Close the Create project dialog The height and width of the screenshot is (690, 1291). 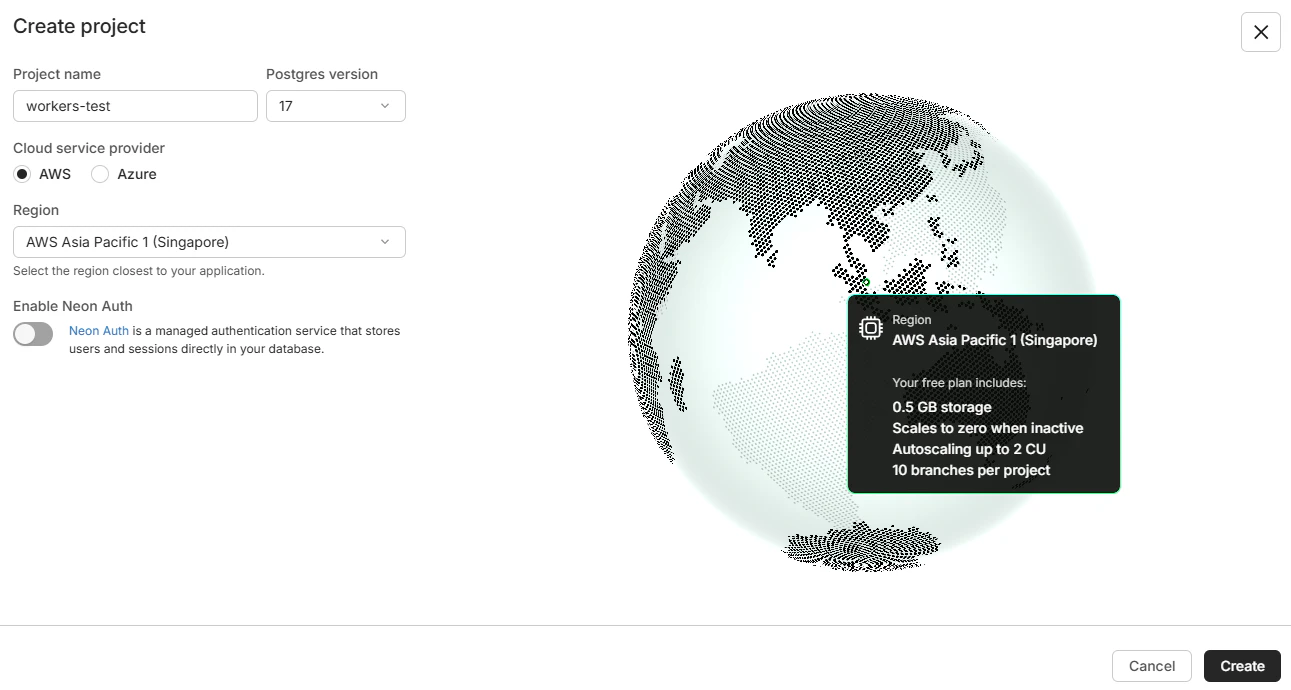[x=1260, y=32]
